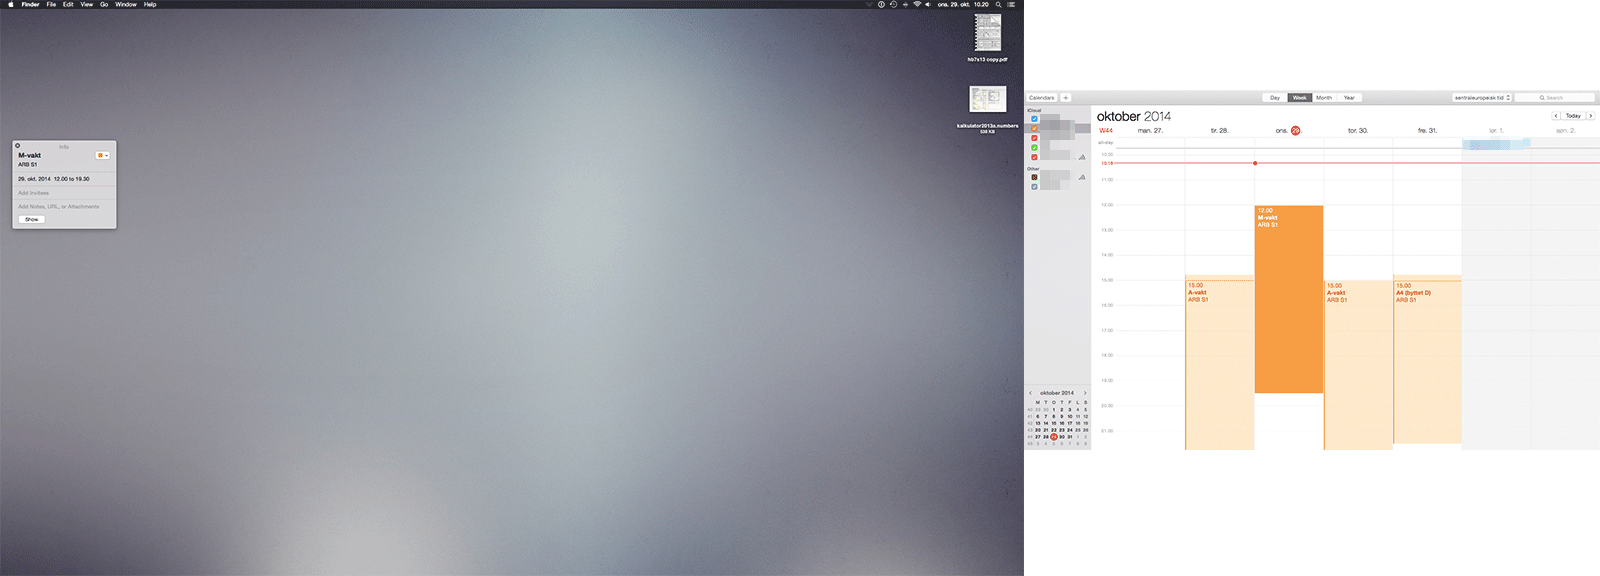The width and height of the screenshot is (1600, 576).
Task: Click the shared icon on the iCloud calendar row
Action: pos(1082,157)
